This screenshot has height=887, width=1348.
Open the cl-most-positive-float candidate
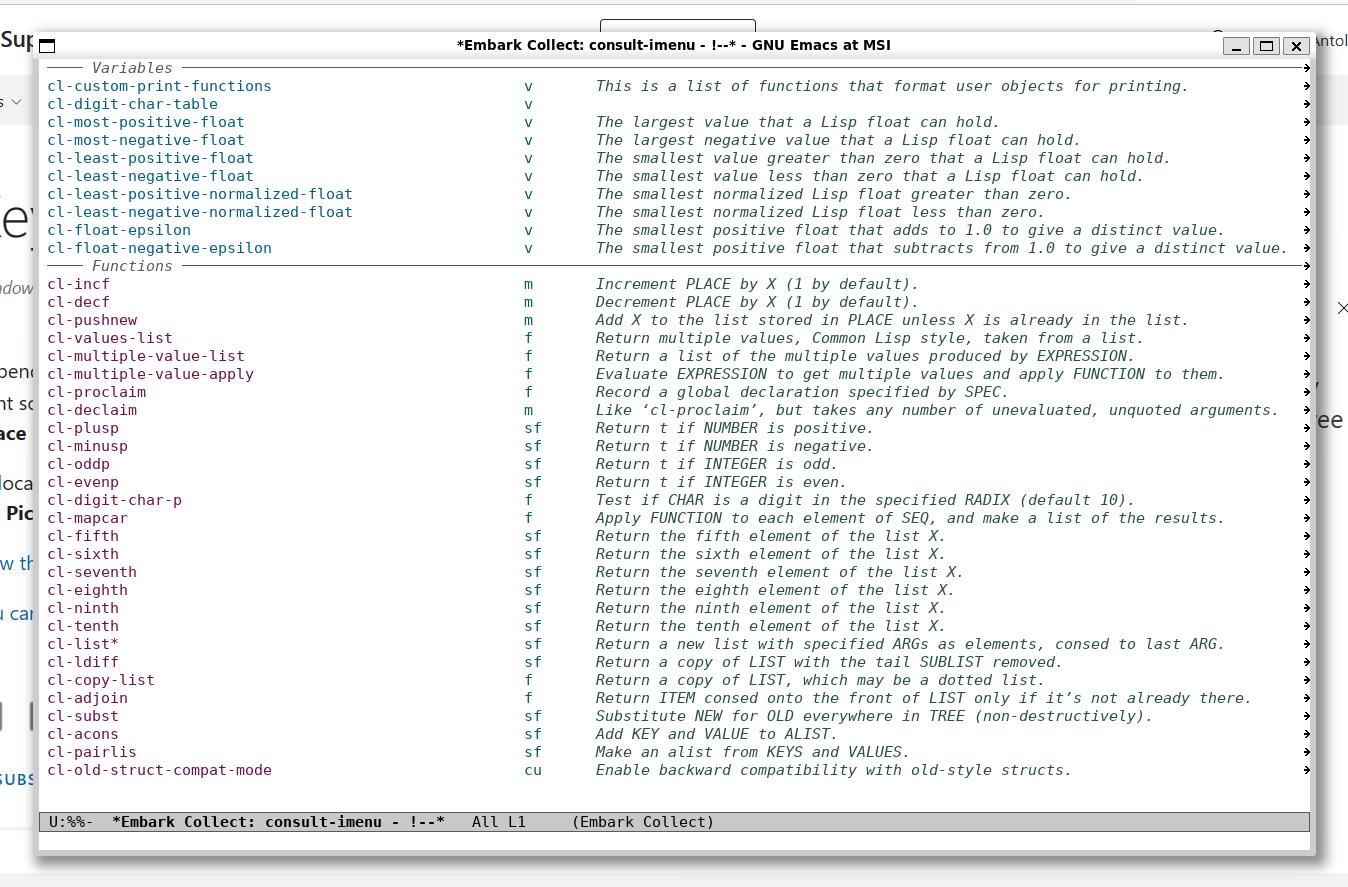tap(146, 122)
